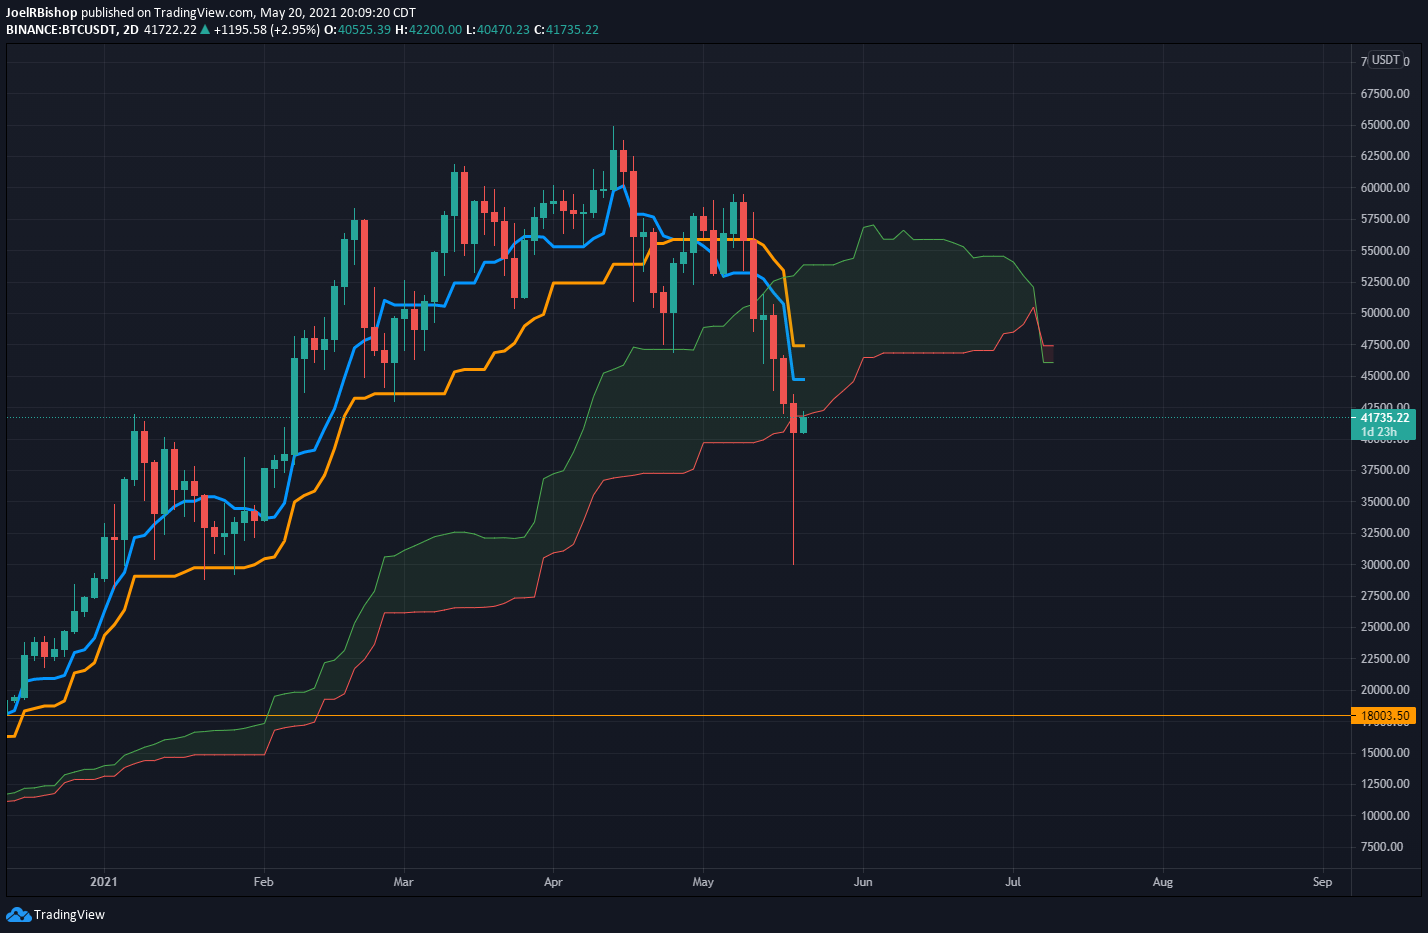This screenshot has height=933, width=1428.
Task: Click the closing value C:41735.22 in header
Action: click(x=566, y=30)
